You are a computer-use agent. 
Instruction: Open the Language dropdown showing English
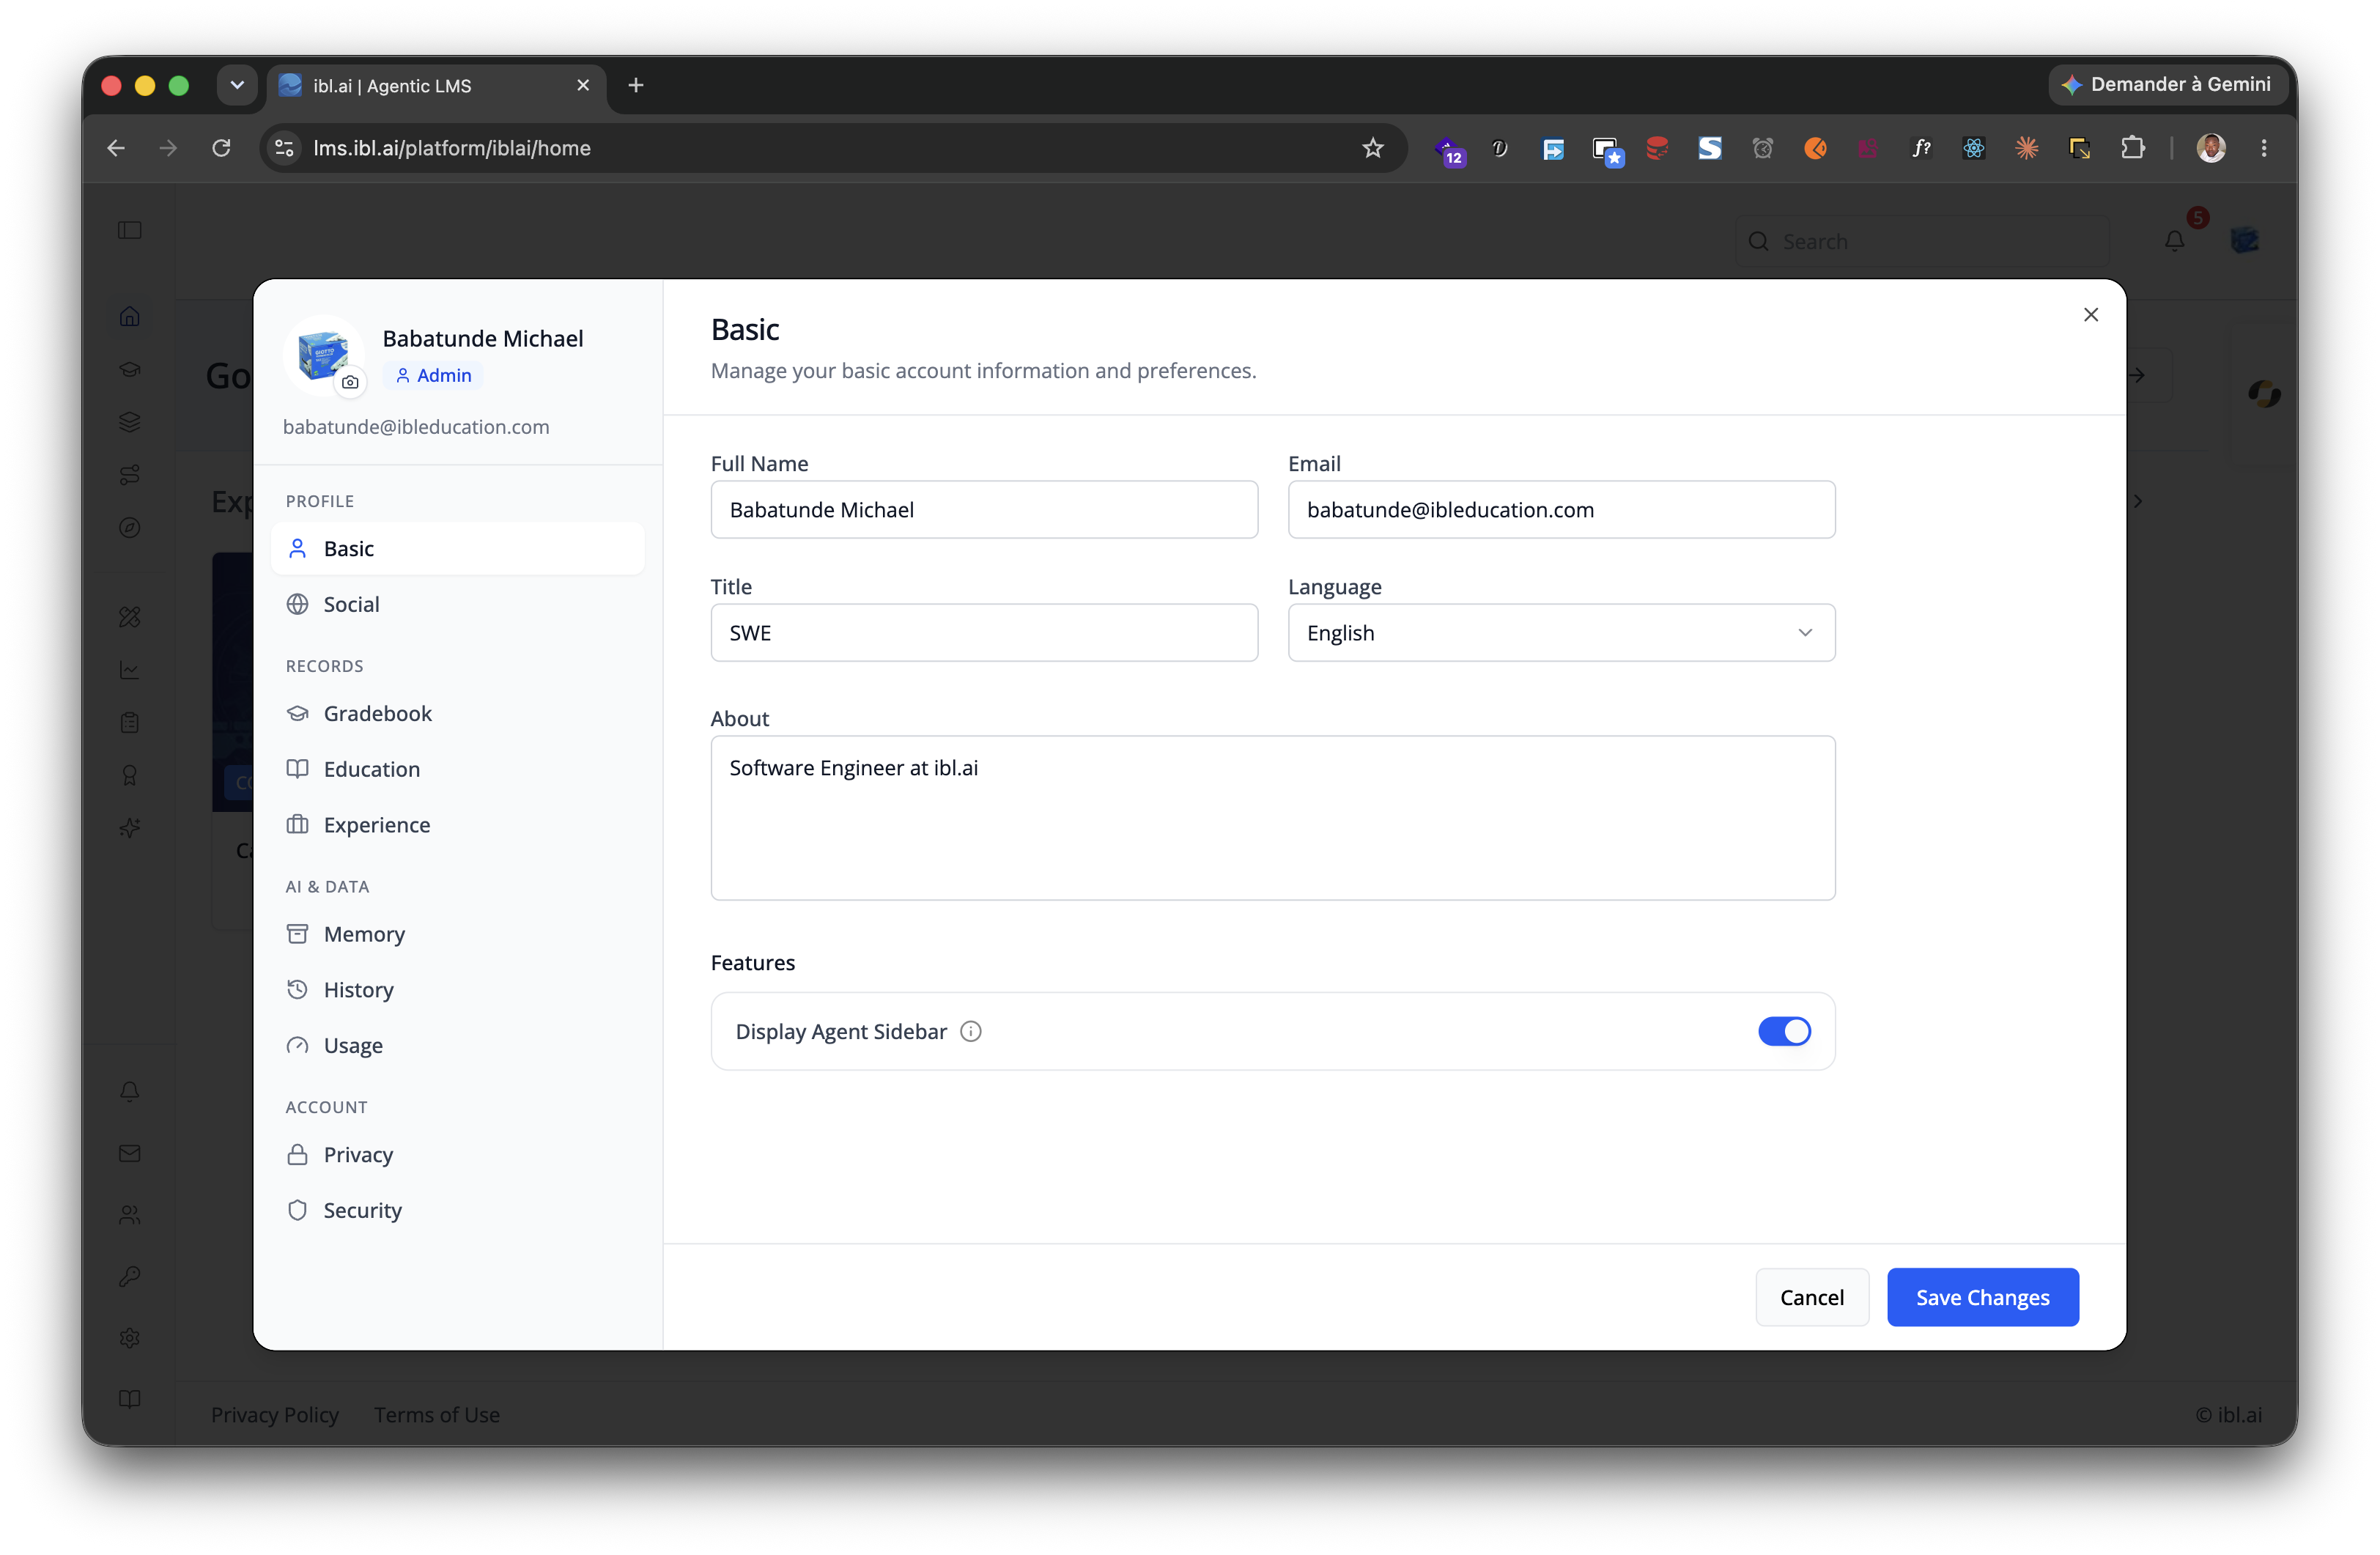pyautogui.click(x=1561, y=633)
